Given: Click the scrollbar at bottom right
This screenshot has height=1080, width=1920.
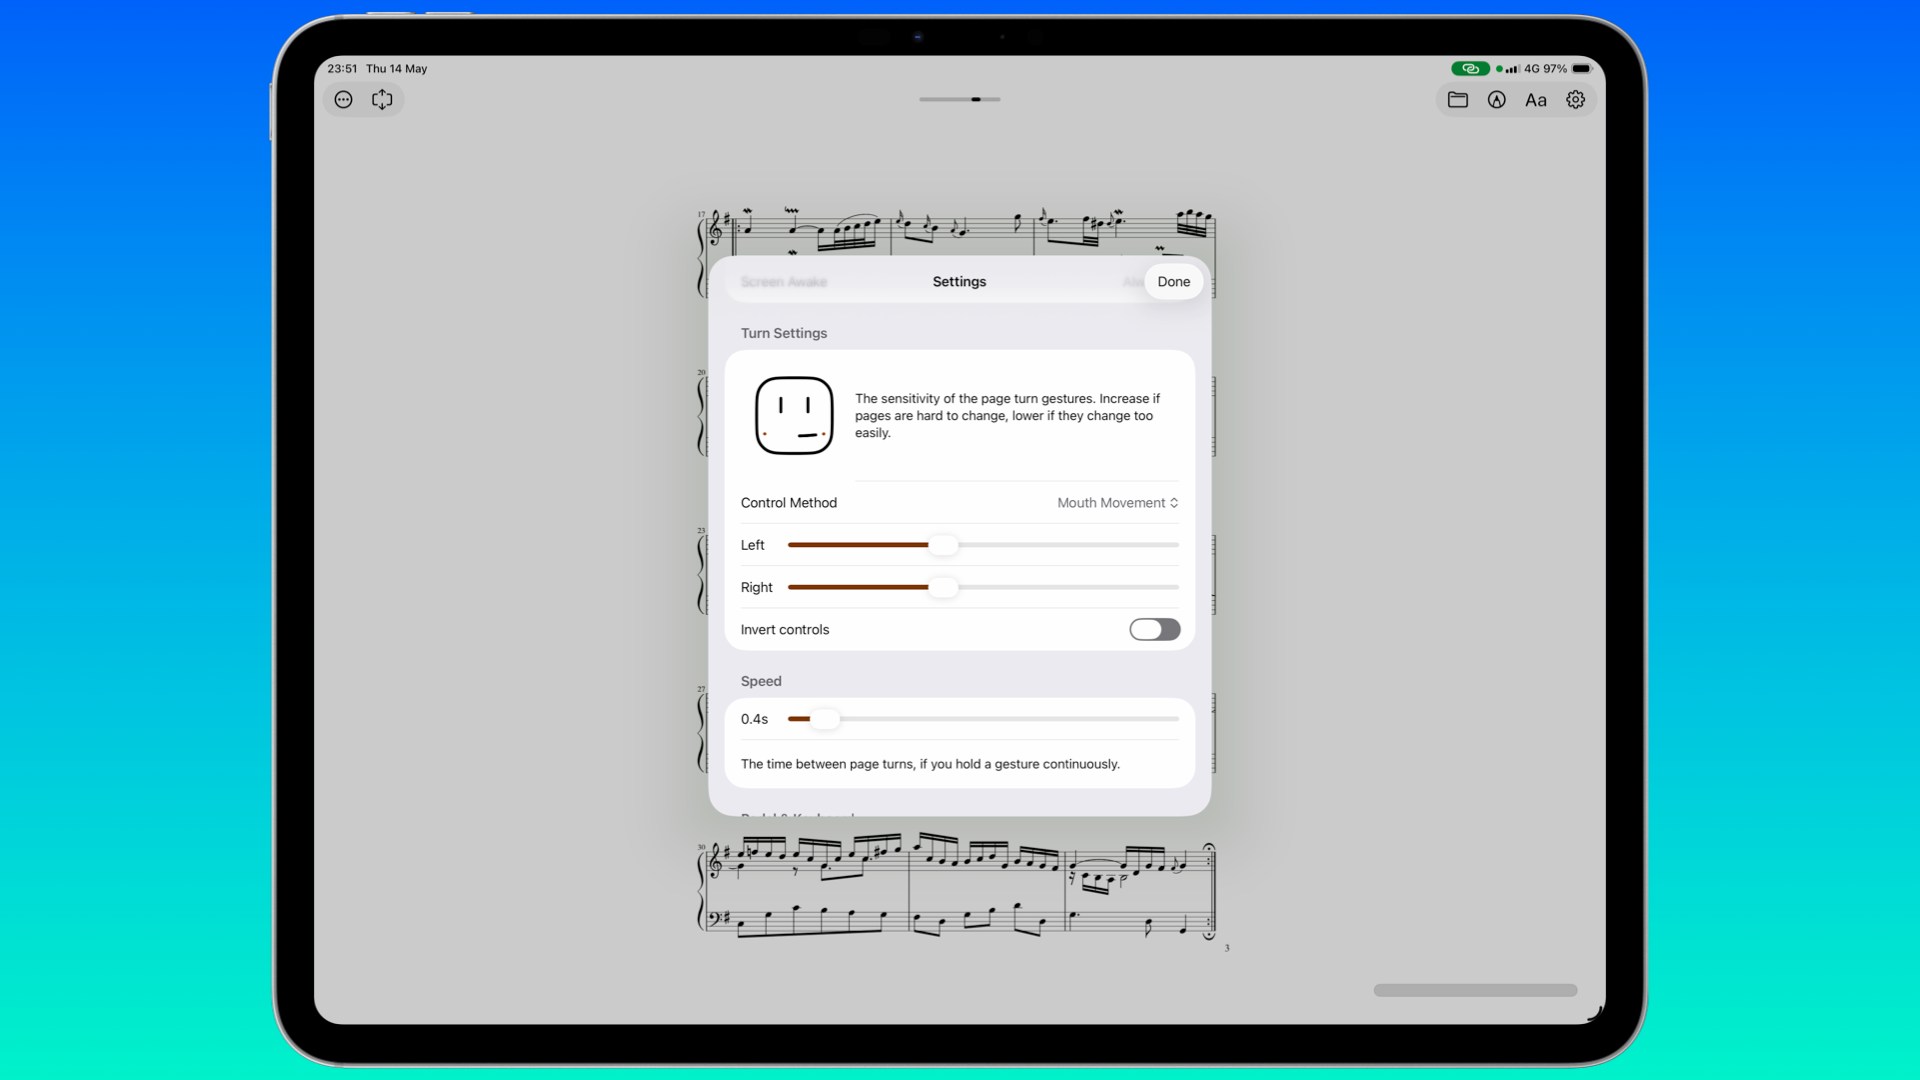Looking at the screenshot, I should tap(1475, 990).
